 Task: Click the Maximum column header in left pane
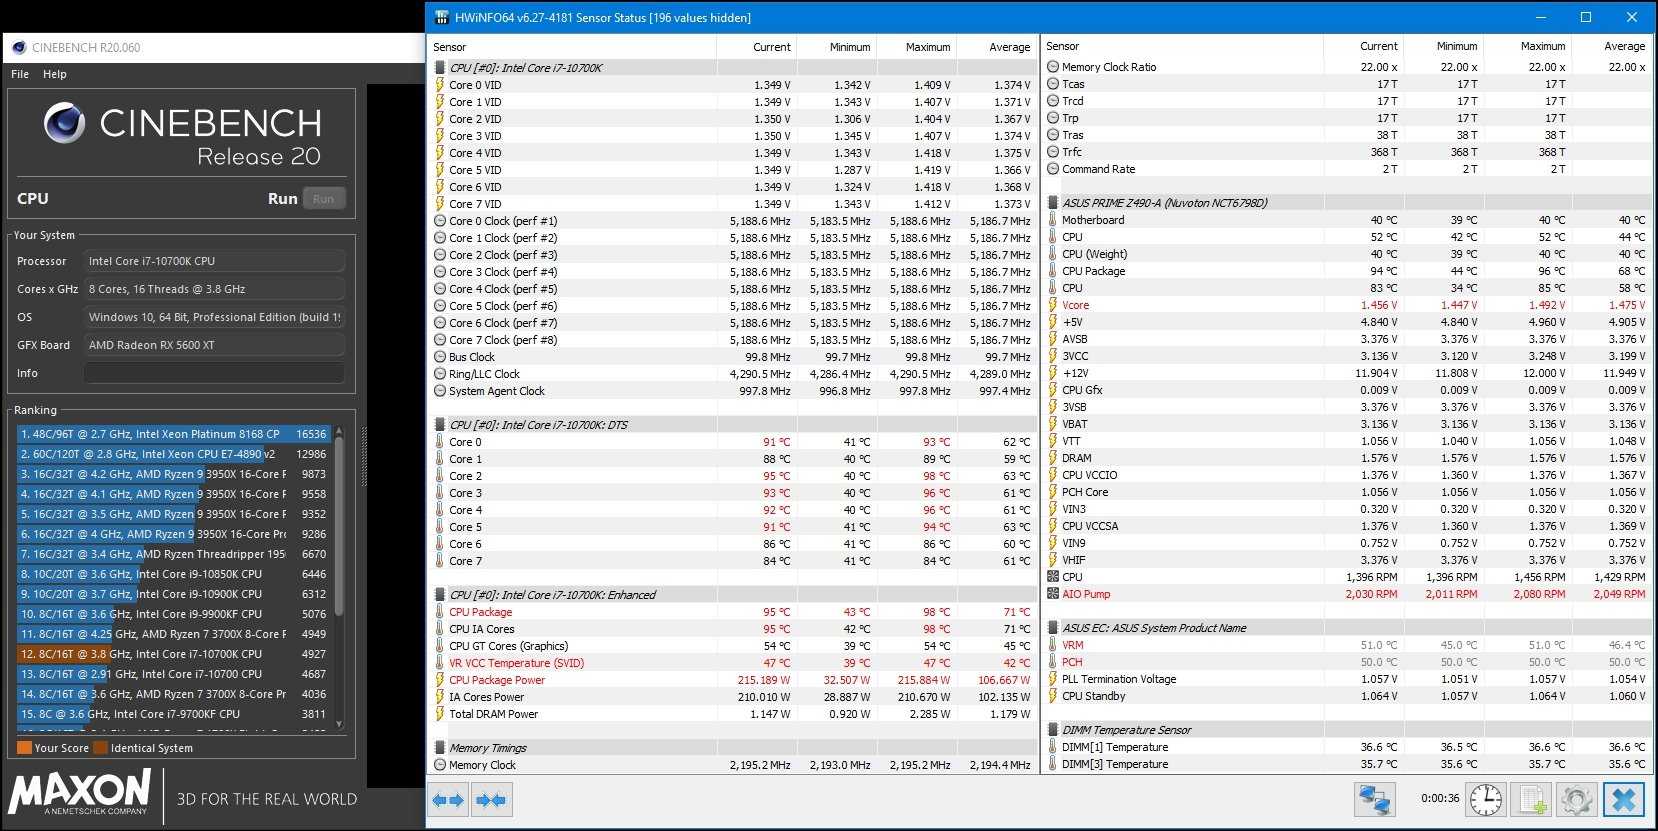[927, 47]
